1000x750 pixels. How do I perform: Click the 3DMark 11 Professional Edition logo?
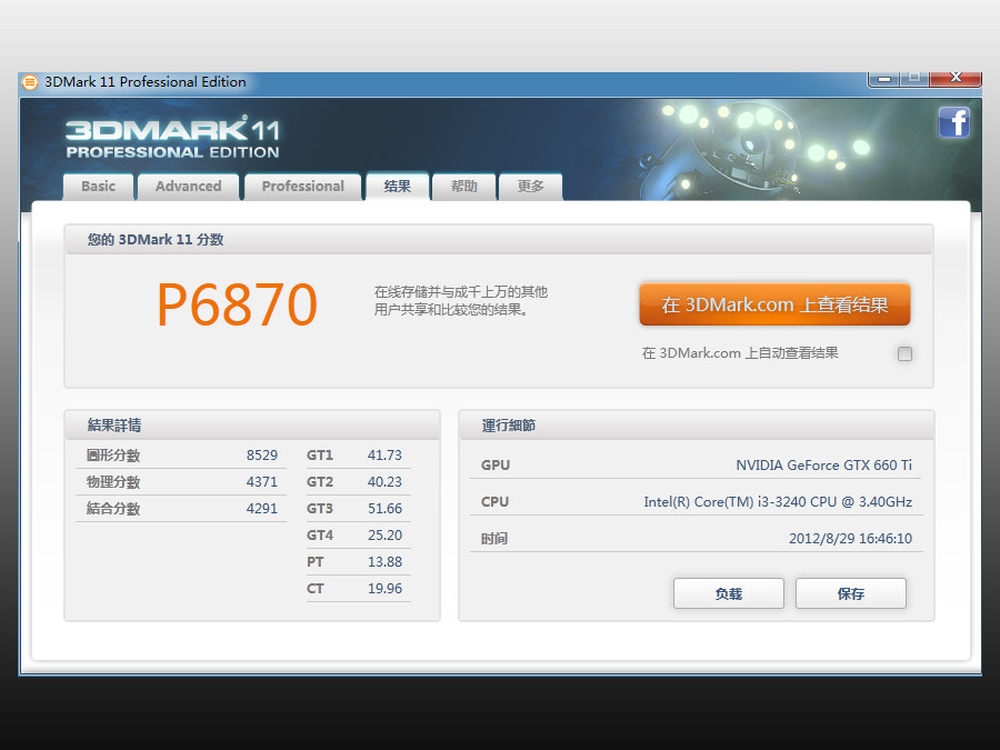coord(172,136)
